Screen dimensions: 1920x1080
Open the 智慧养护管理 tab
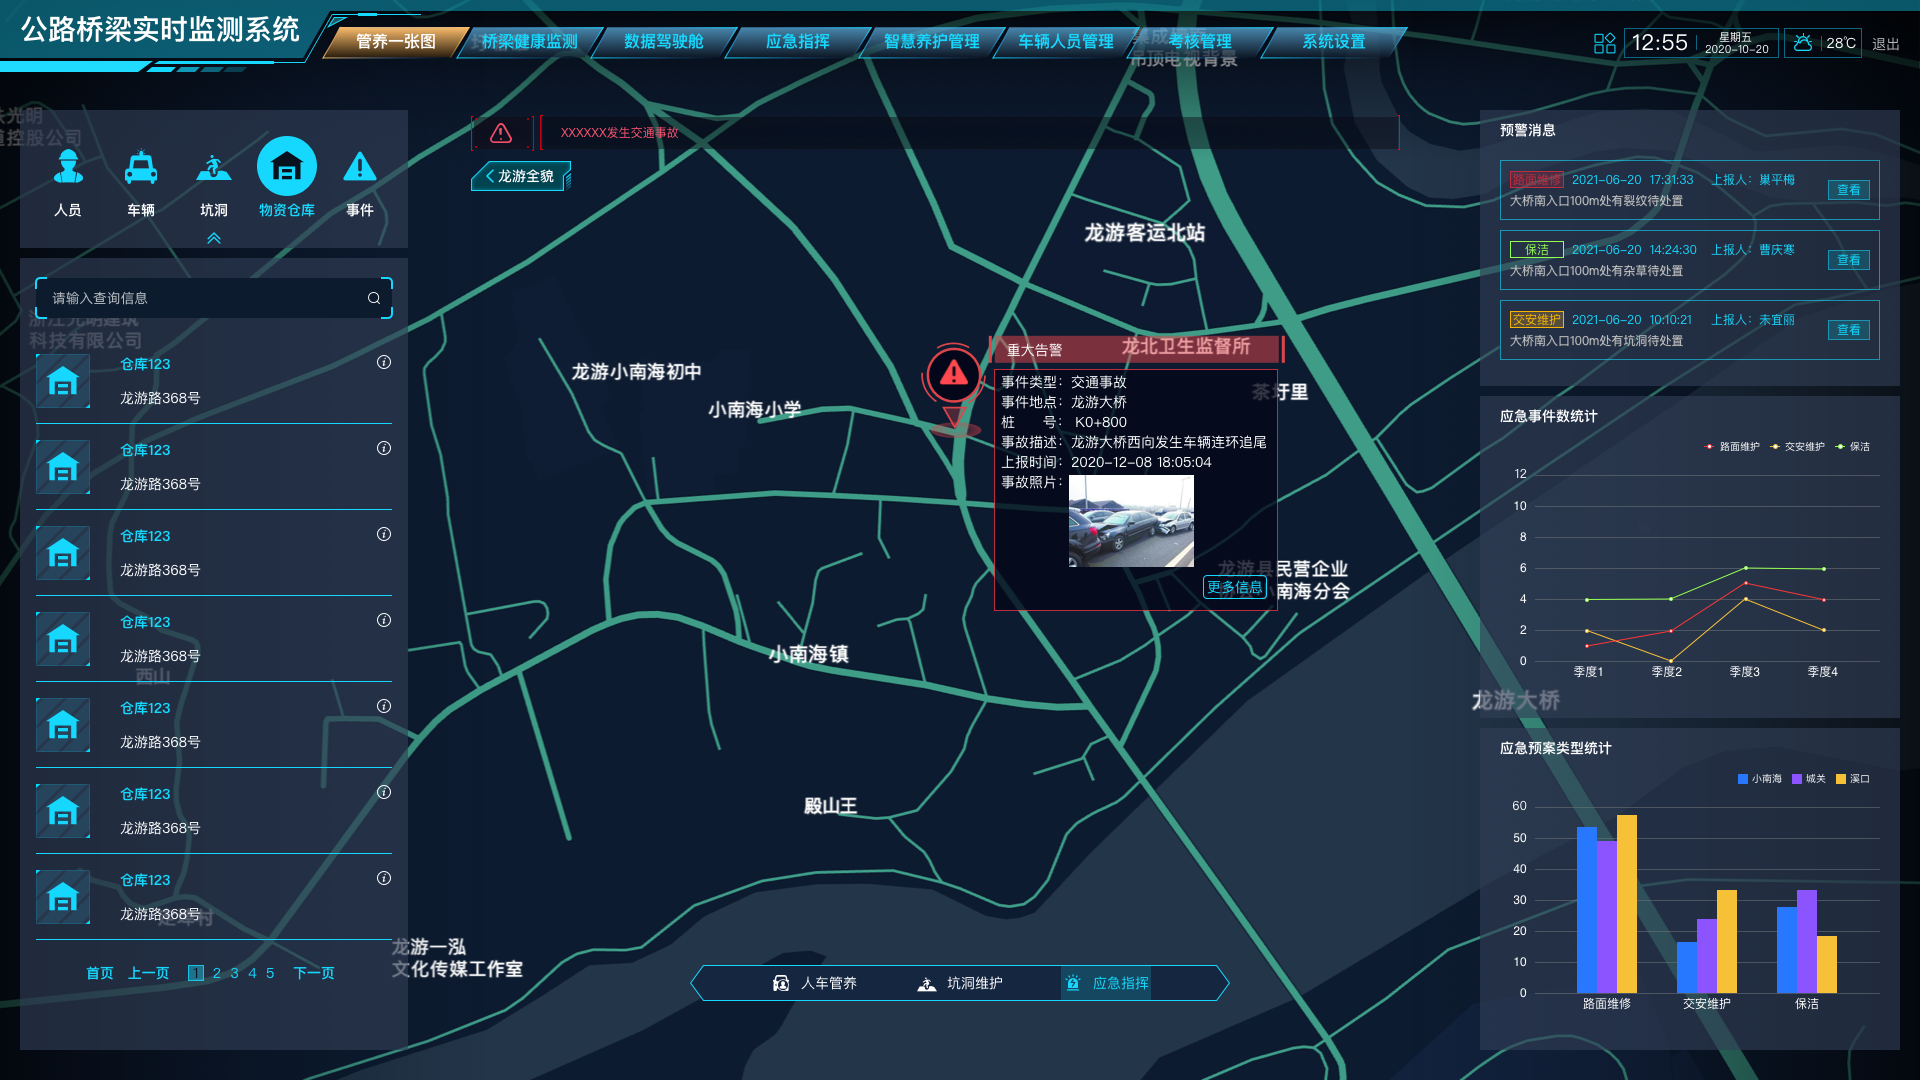pyautogui.click(x=932, y=42)
